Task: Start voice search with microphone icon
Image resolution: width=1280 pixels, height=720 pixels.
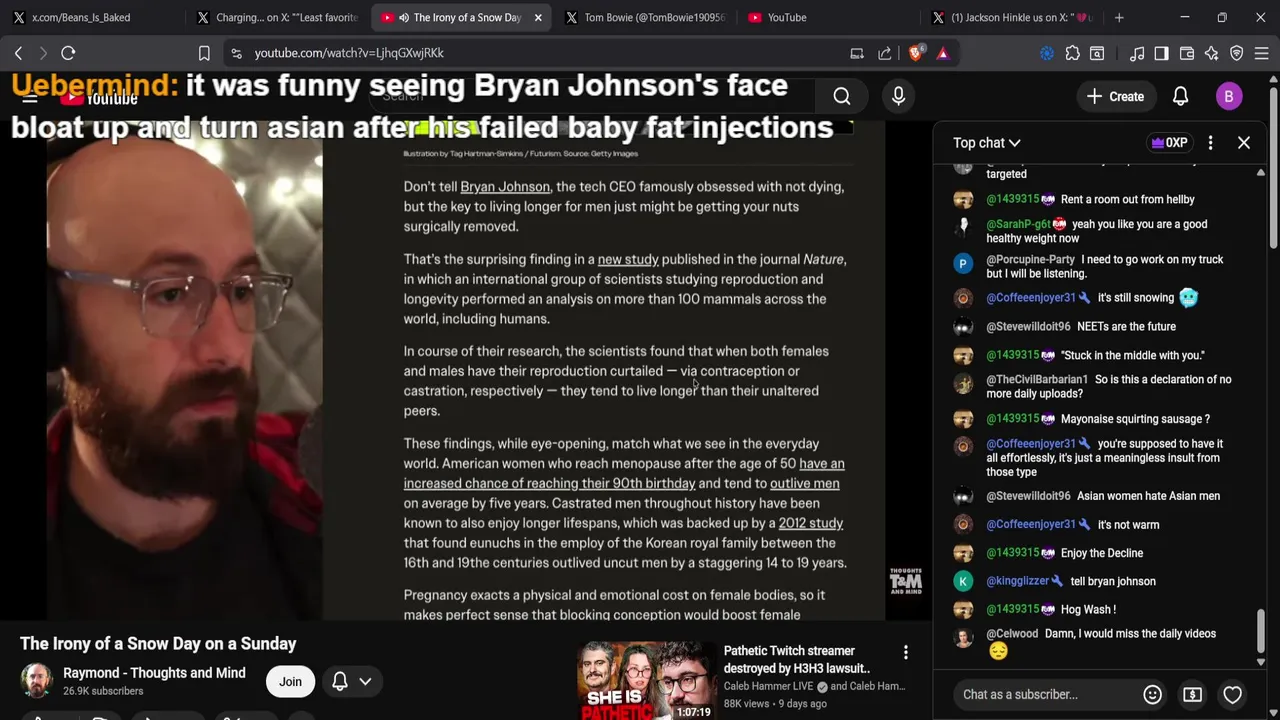Action: coord(898,96)
